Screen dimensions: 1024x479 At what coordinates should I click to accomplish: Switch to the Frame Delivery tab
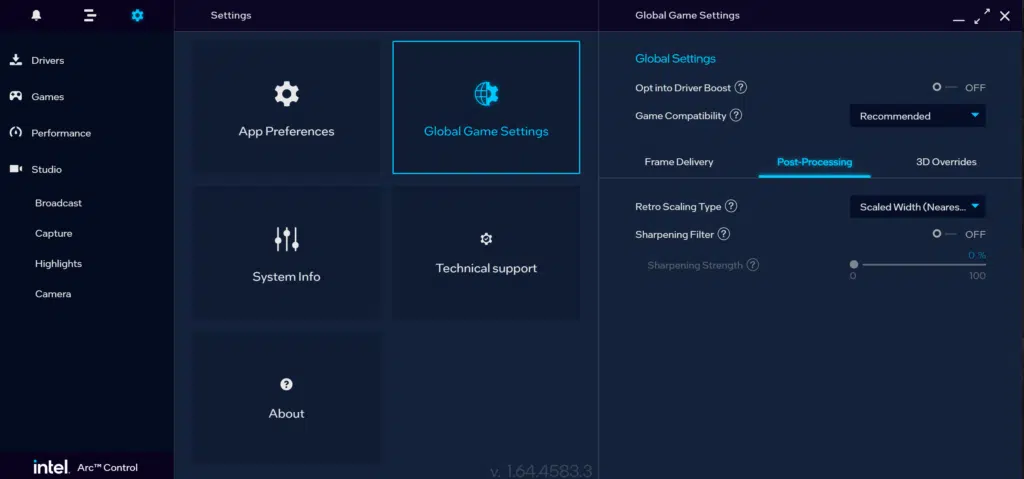coord(679,162)
